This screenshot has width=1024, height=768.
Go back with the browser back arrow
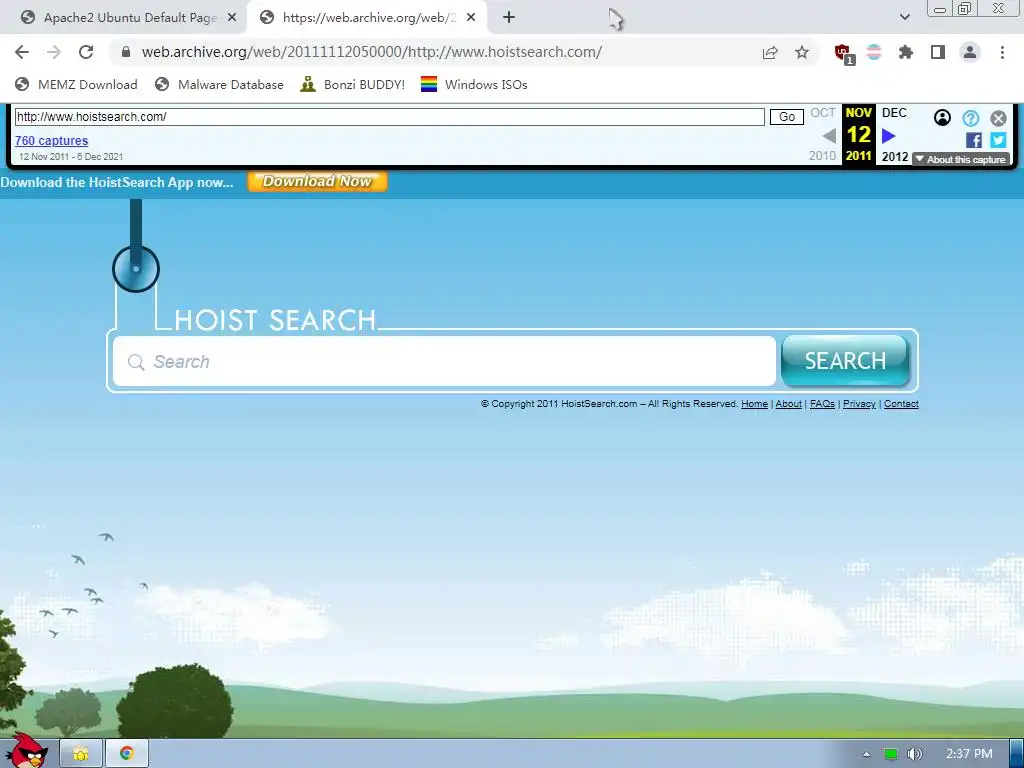pyautogui.click(x=22, y=52)
